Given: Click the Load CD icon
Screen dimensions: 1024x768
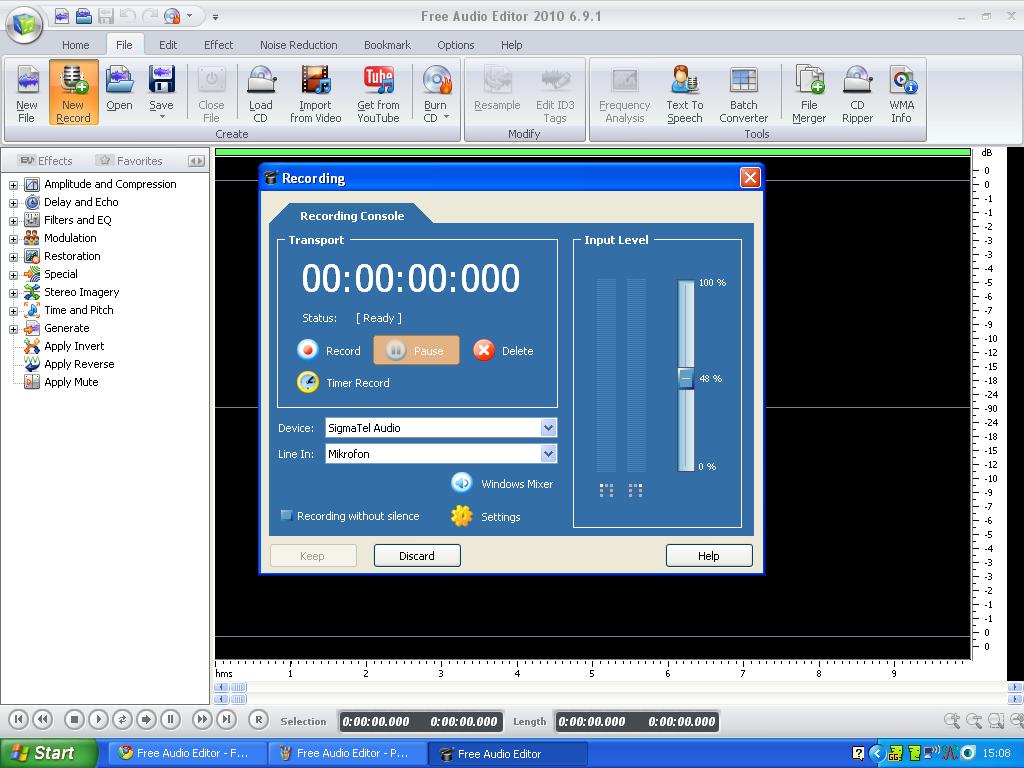Looking at the screenshot, I should pyautogui.click(x=261, y=80).
